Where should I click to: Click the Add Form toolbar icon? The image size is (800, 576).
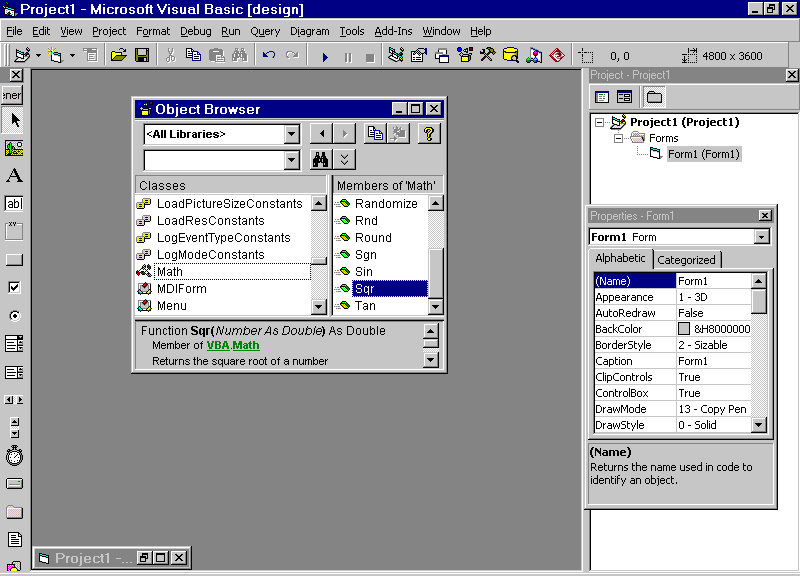[x=55, y=55]
